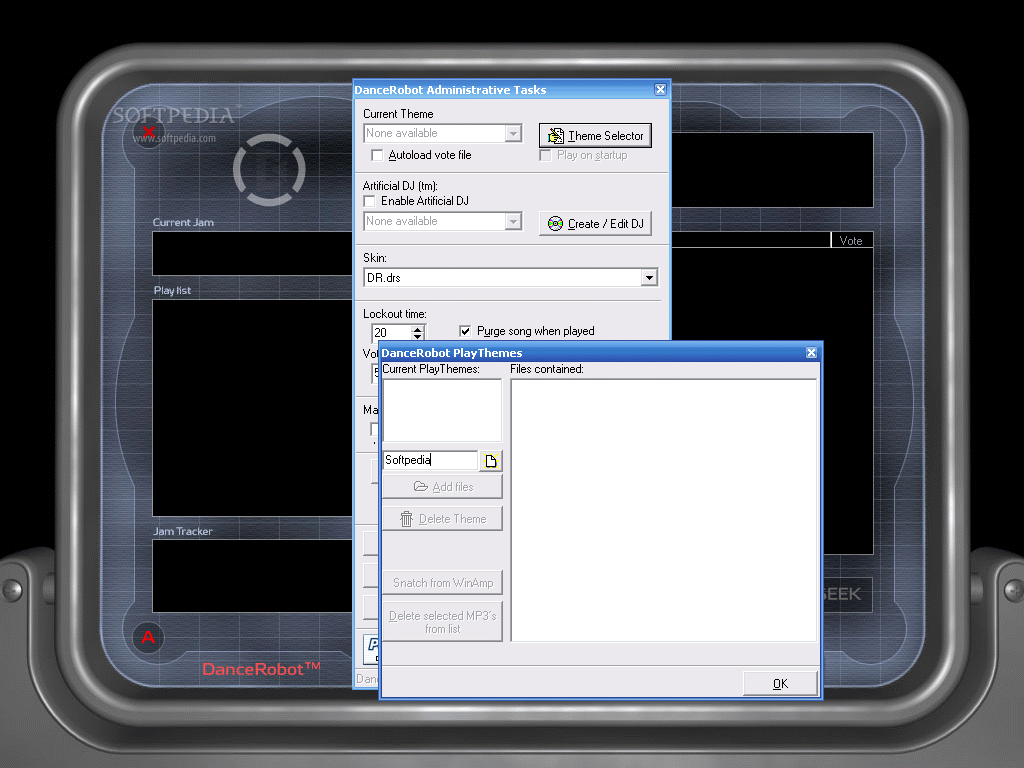Click the Current PlayThemes list box

[x=442, y=410]
